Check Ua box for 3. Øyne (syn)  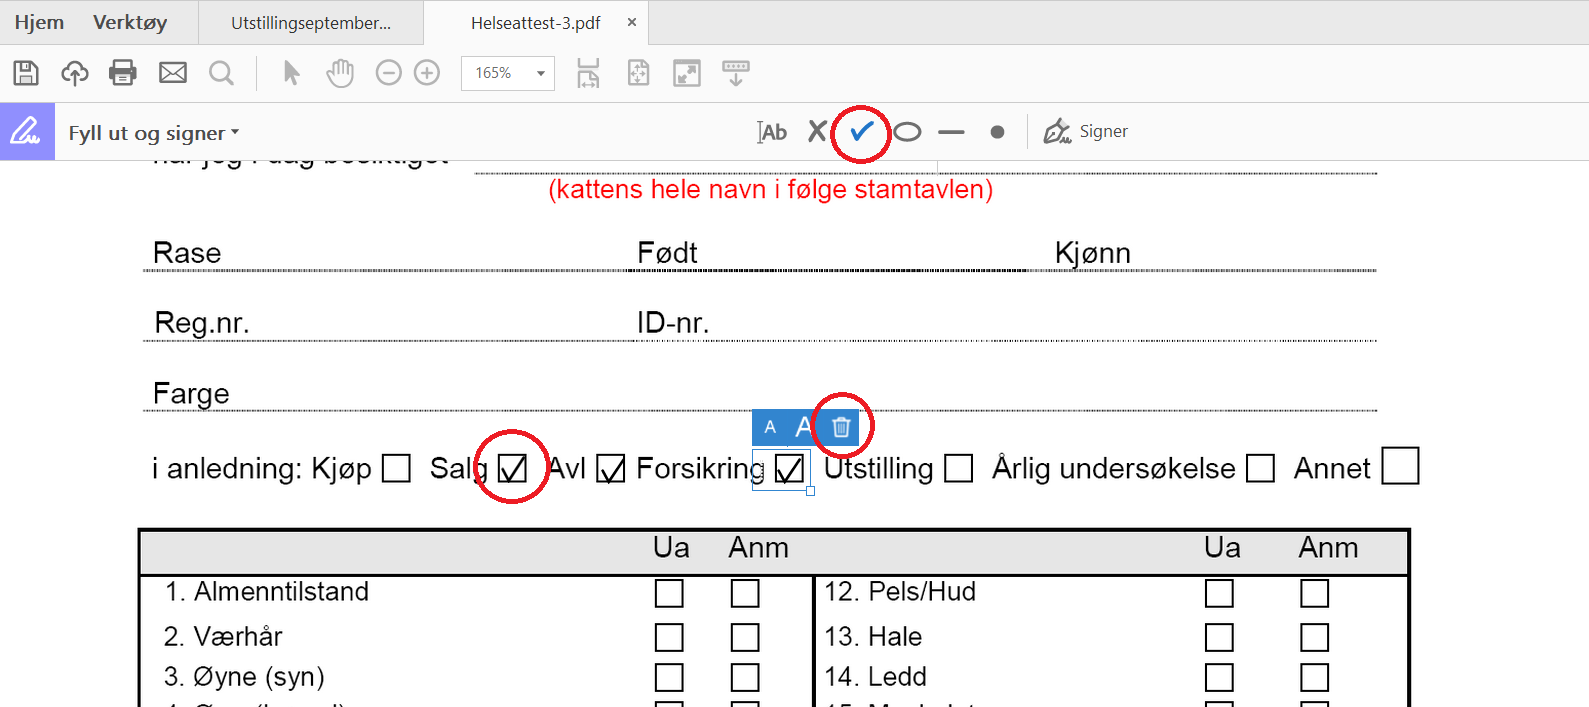[669, 677]
